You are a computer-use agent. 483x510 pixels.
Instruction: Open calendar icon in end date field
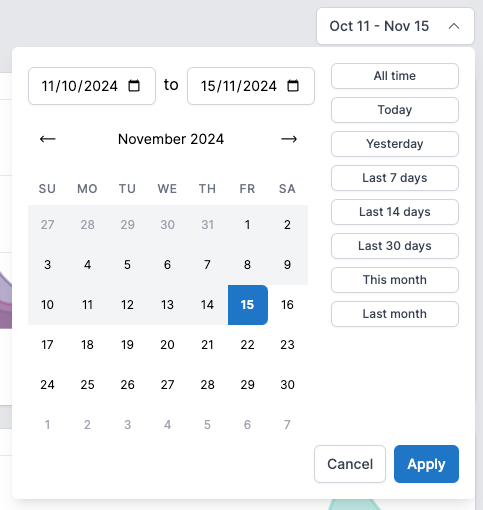[293, 86]
